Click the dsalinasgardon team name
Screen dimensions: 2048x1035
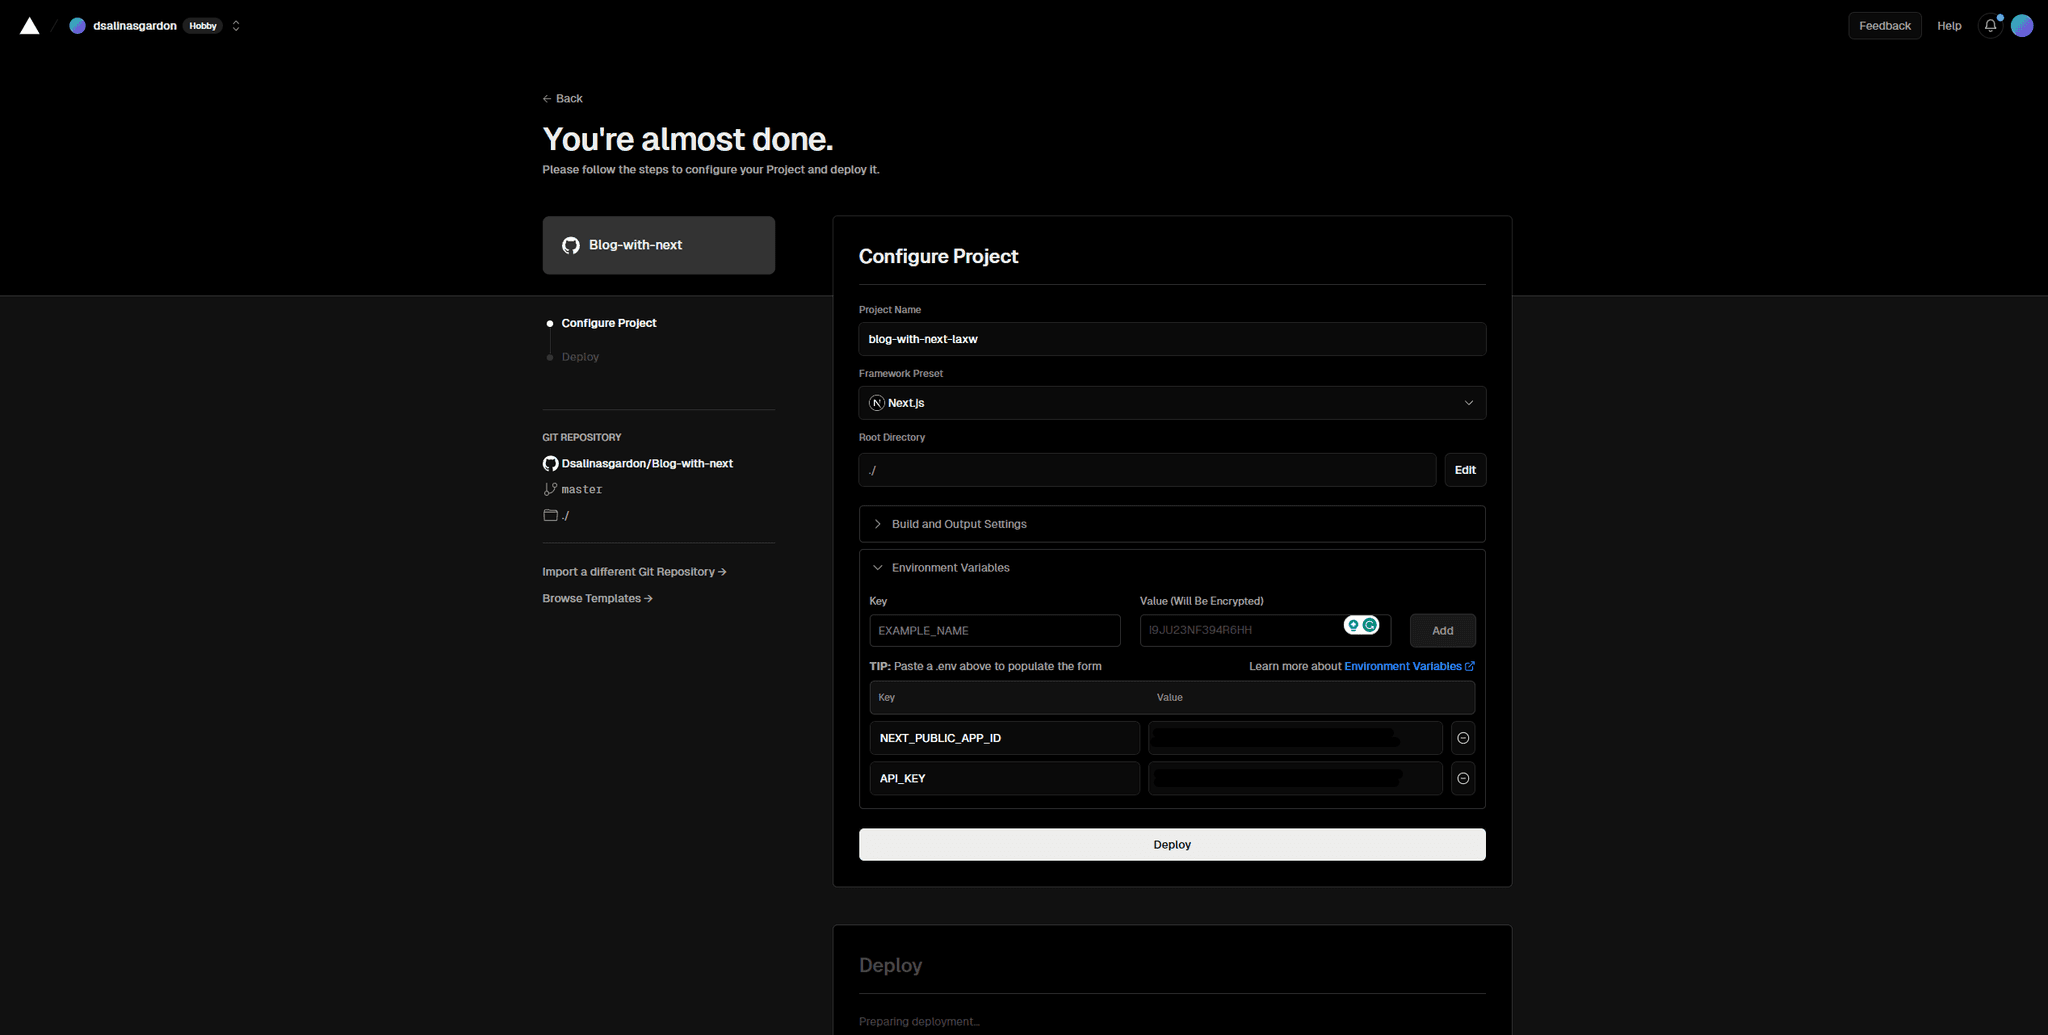[135, 26]
